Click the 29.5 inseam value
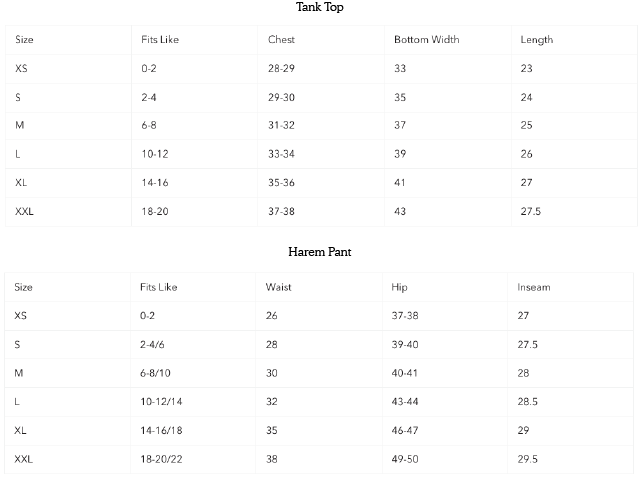641x477 pixels. [x=528, y=458]
